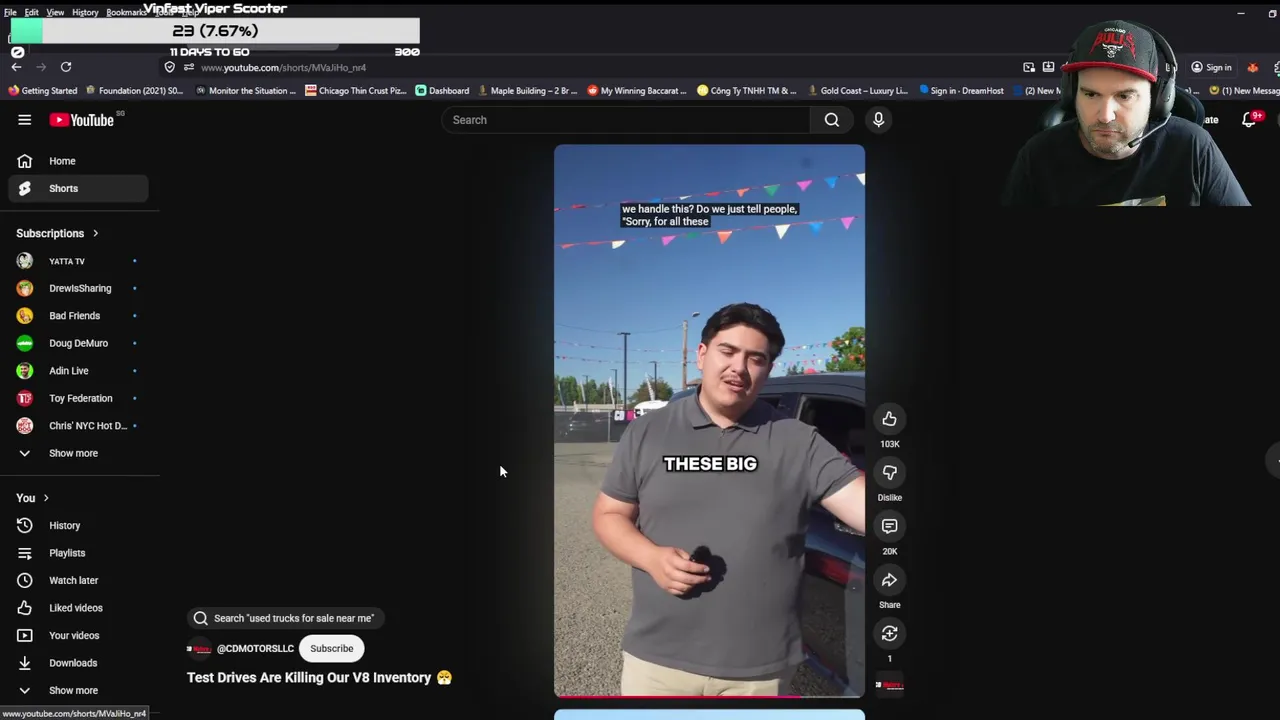The image size is (1280, 720).
Task: Open the File menu in the browser
Action: pos(10,12)
